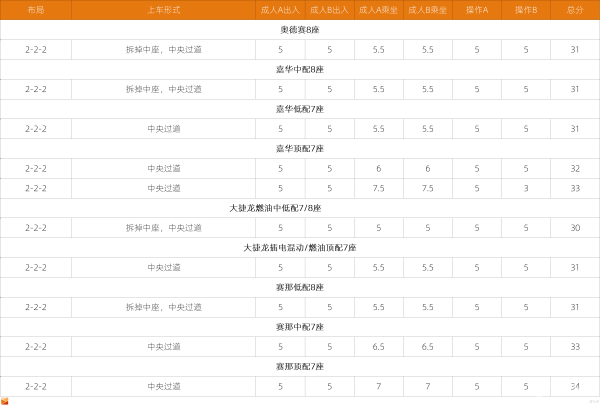Click 成人B乘坐 value 6 under 嘉华顶配7座
This screenshot has height=407, width=600.
pos(427,168)
